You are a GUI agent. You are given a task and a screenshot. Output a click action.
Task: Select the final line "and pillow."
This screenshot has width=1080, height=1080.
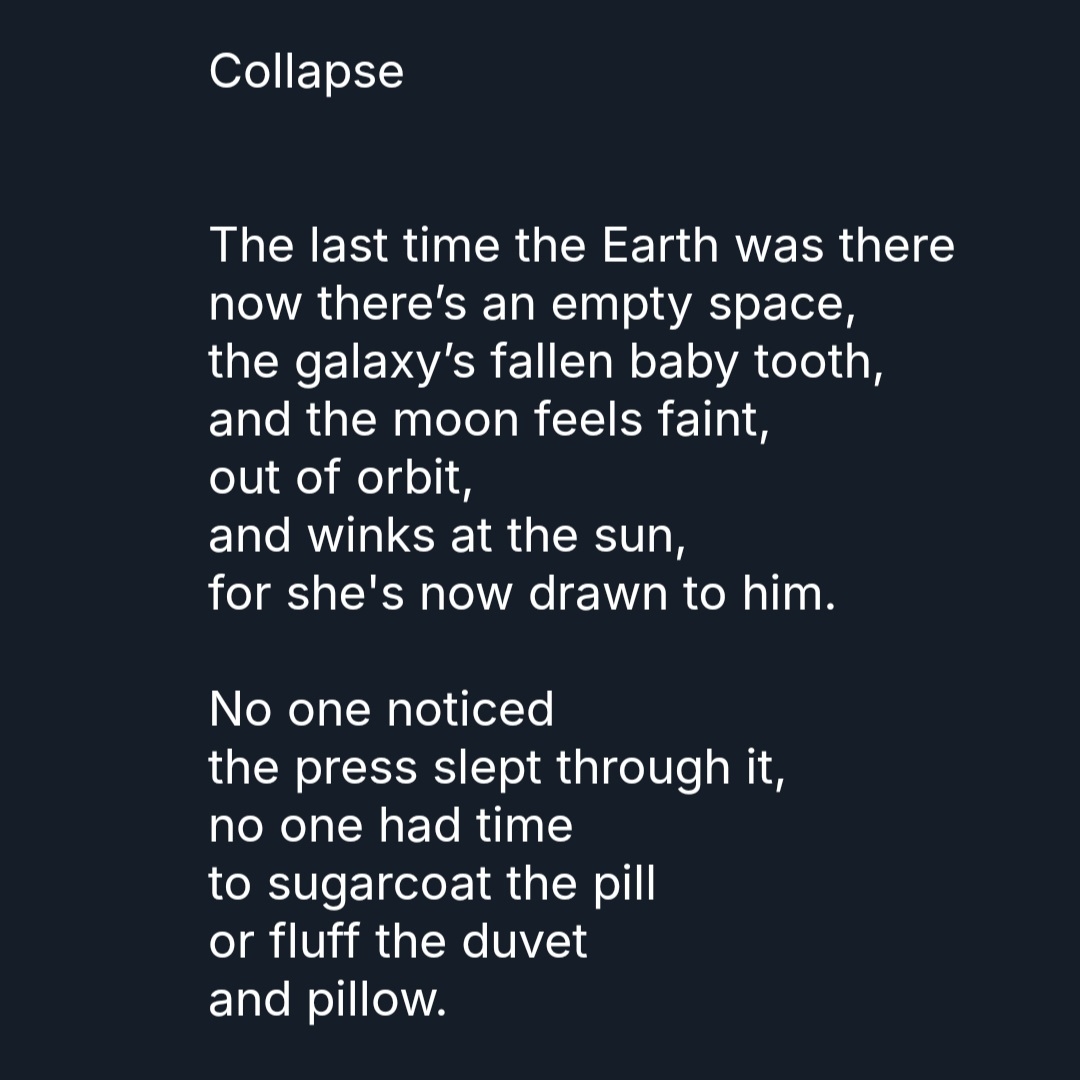(326, 1000)
